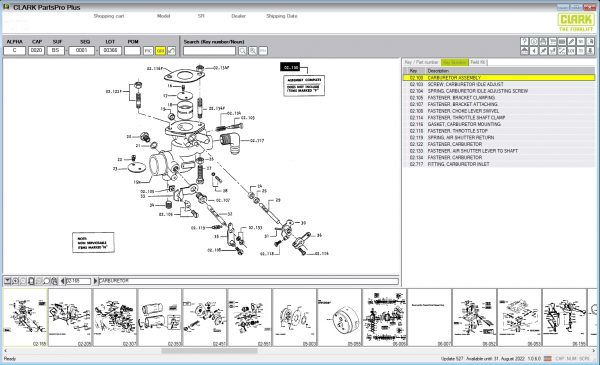Switch to the Key / Part number tab

coord(421,62)
